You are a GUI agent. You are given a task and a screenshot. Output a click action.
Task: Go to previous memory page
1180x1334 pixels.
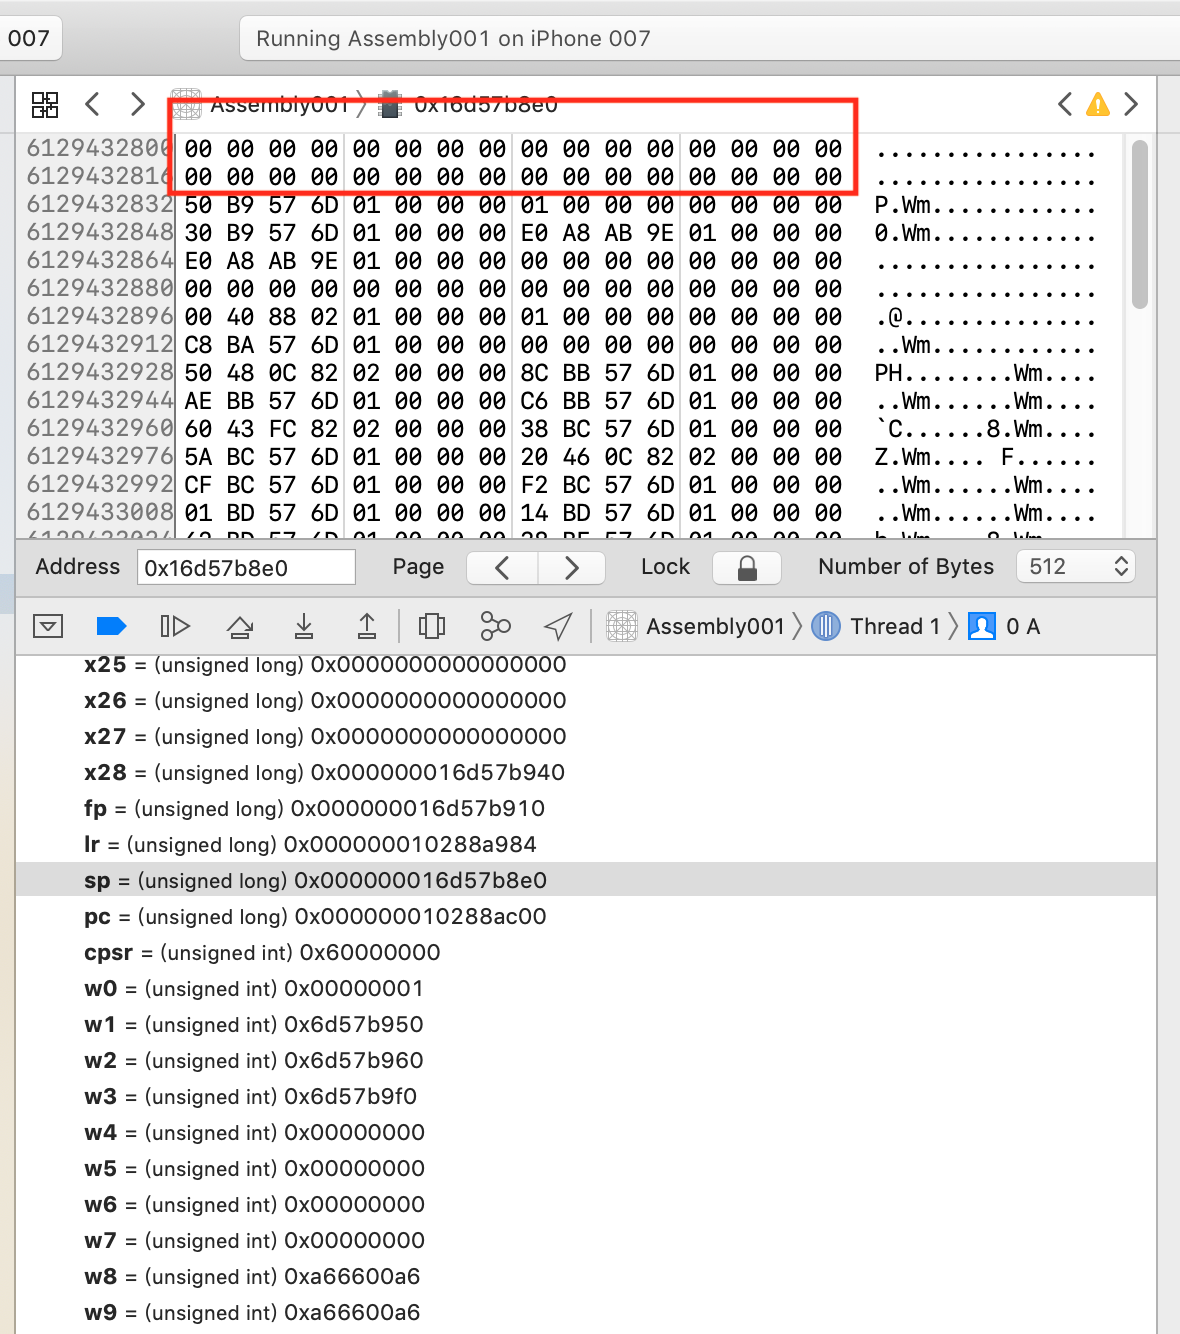502,568
